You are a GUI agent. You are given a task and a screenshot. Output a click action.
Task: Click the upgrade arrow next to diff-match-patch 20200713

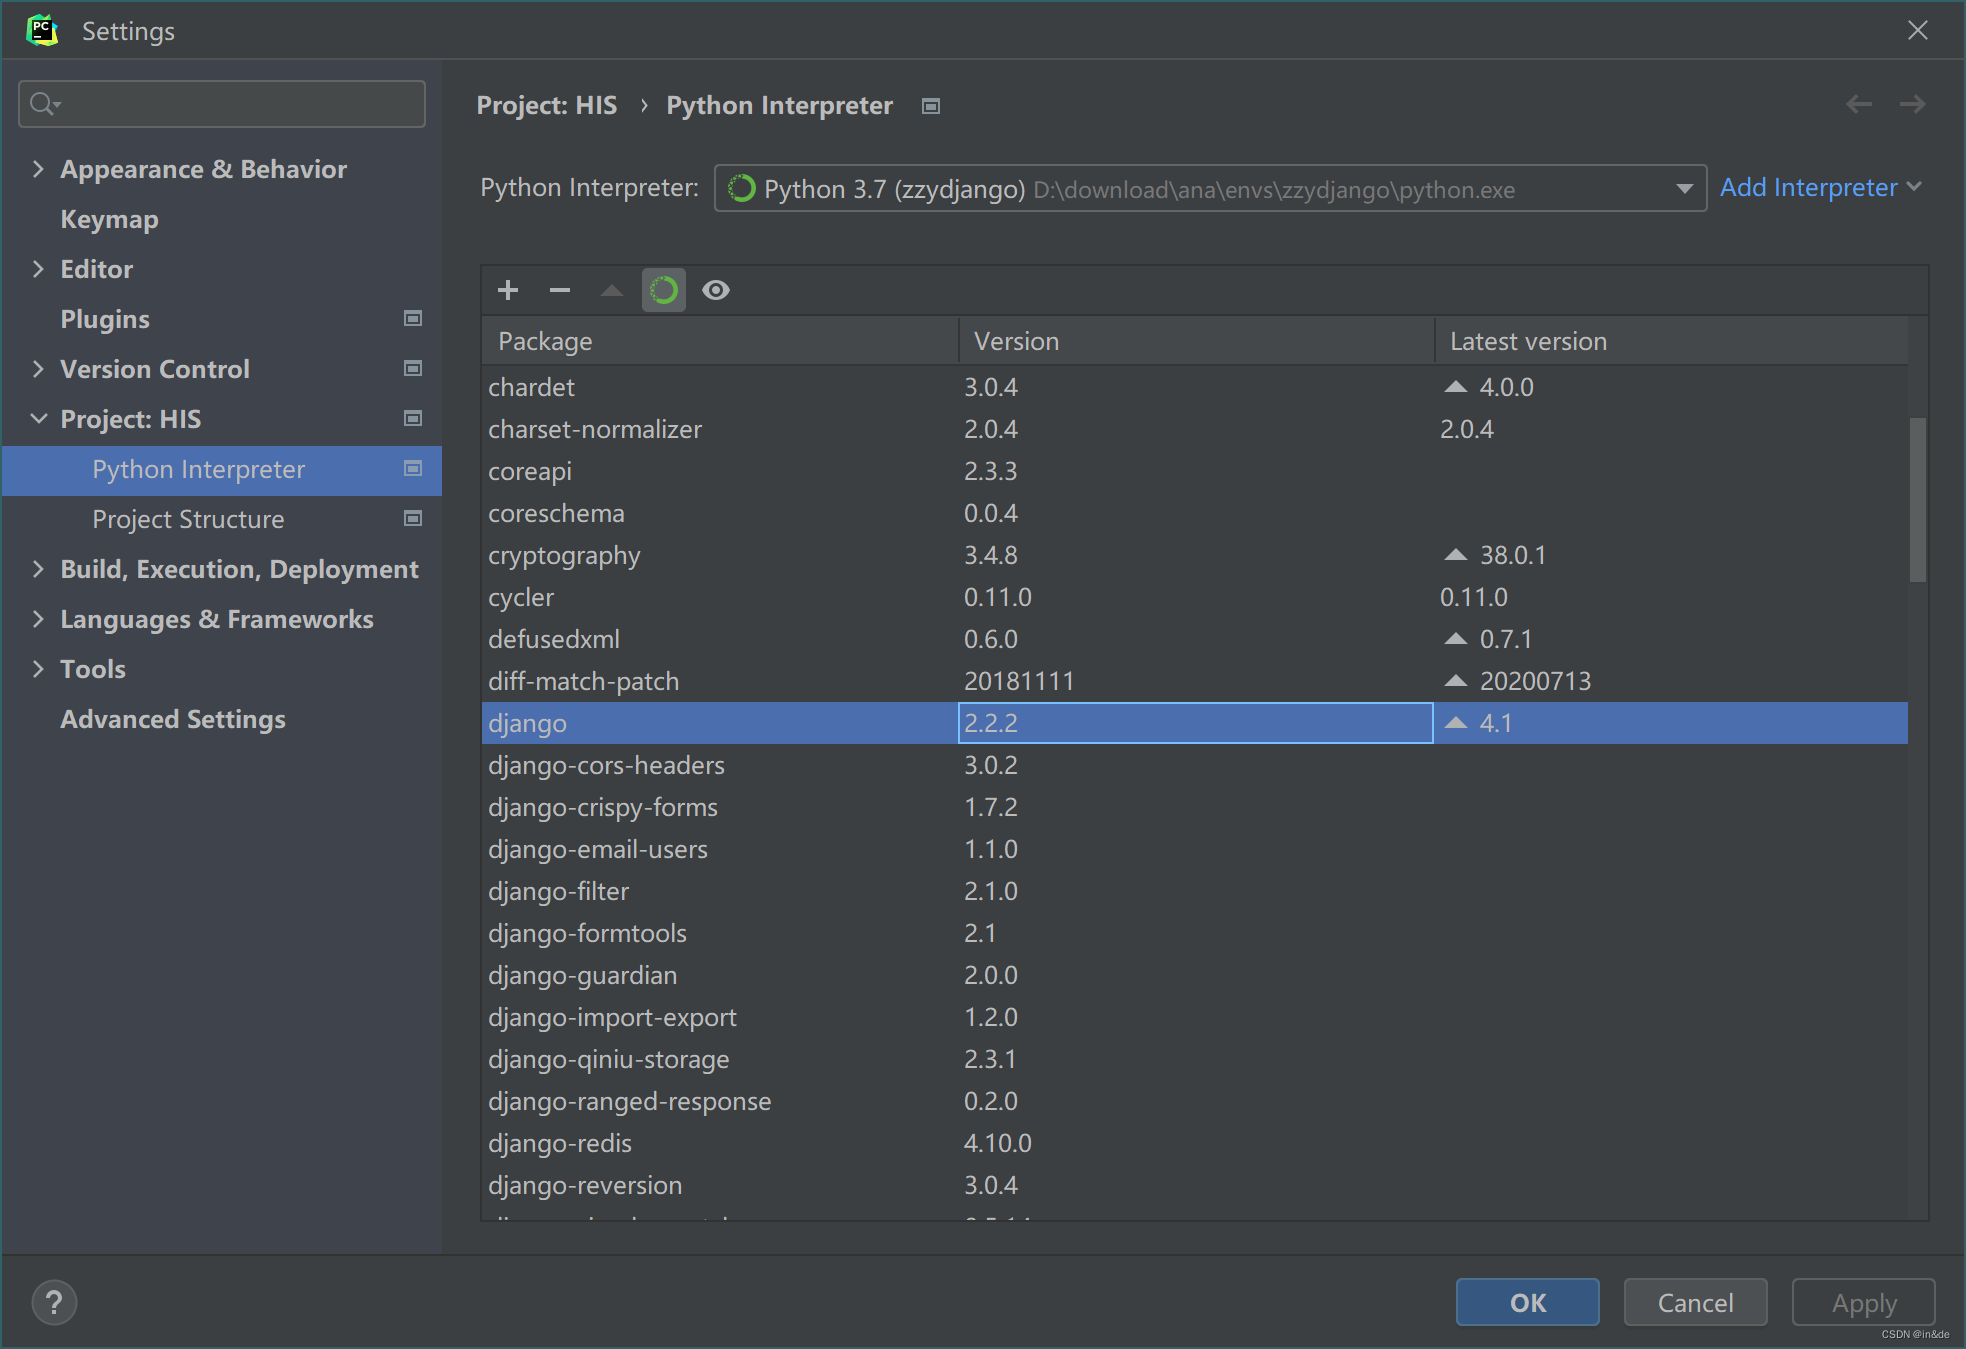(1456, 681)
